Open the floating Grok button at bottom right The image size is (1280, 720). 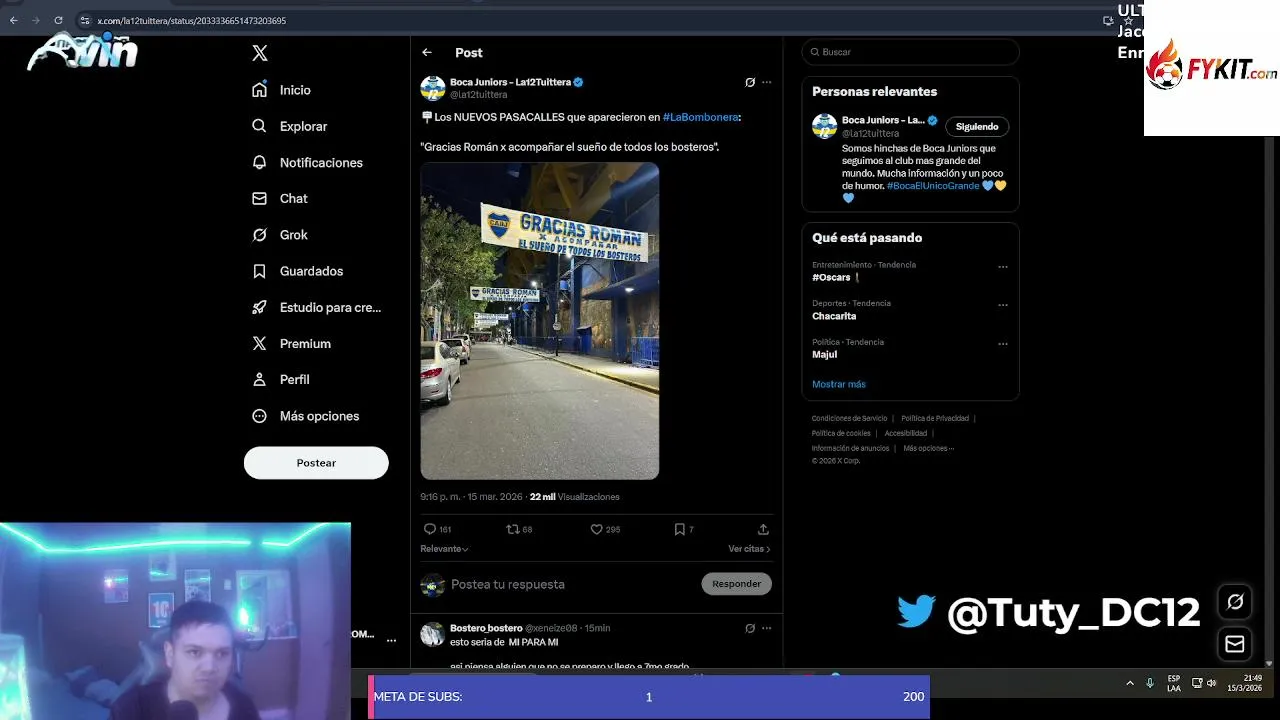(x=1235, y=601)
